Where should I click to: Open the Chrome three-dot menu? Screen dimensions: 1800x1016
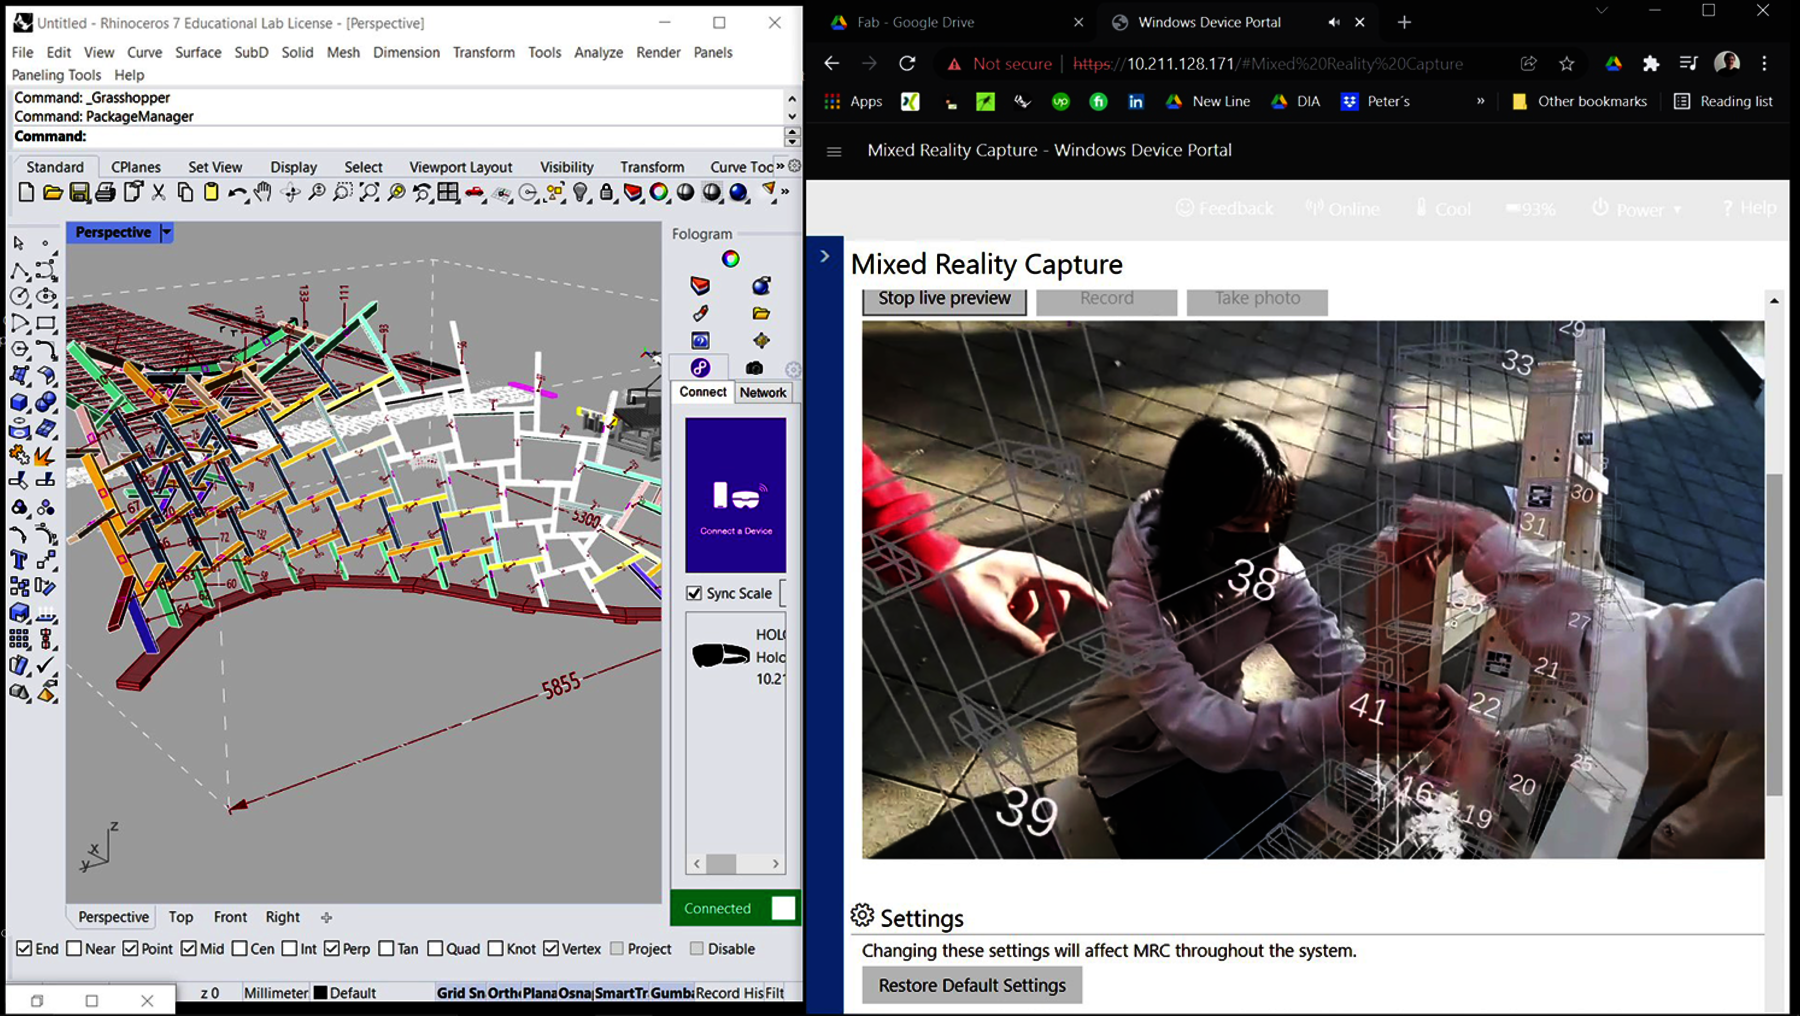click(x=1765, y=63)
